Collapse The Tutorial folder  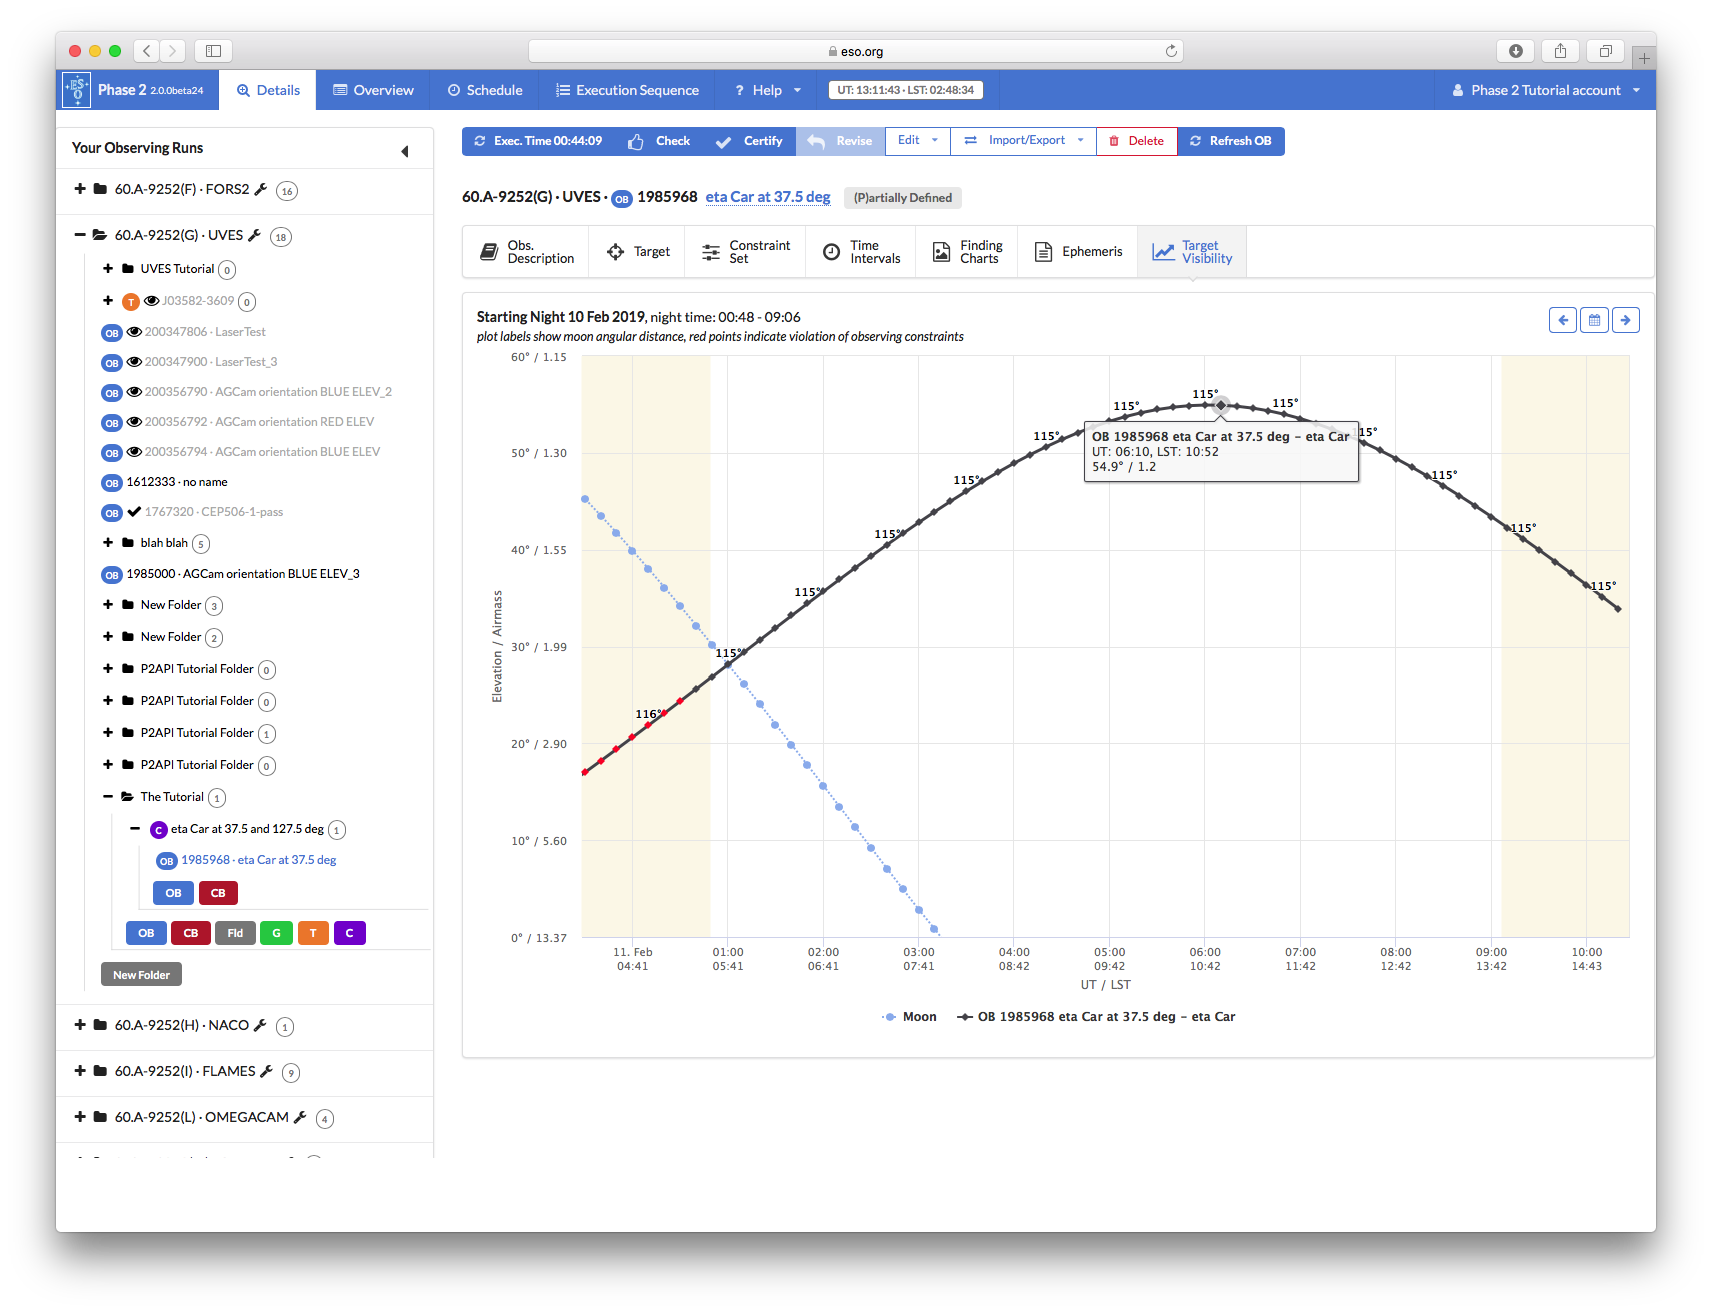point(108,797)
